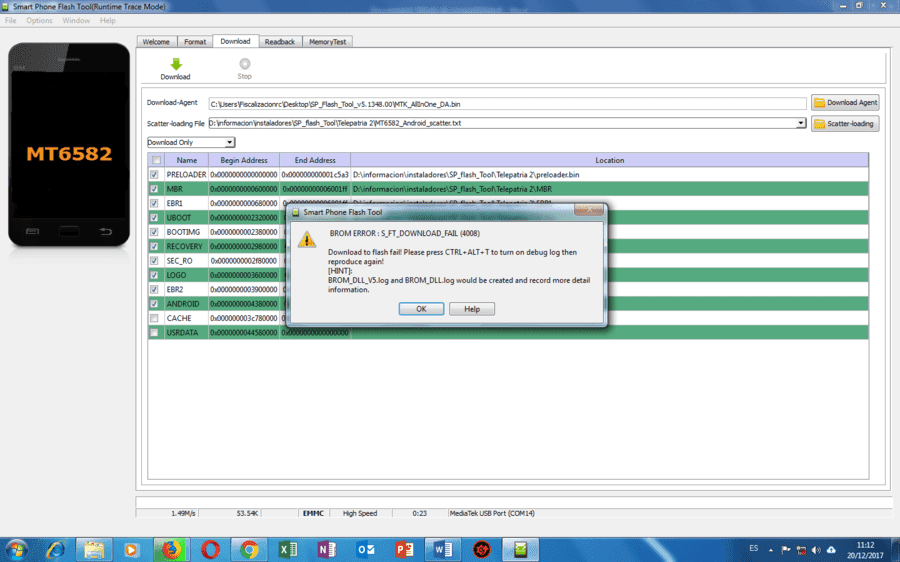Click the volume speaker icon in the system tray

pos(816,550)
